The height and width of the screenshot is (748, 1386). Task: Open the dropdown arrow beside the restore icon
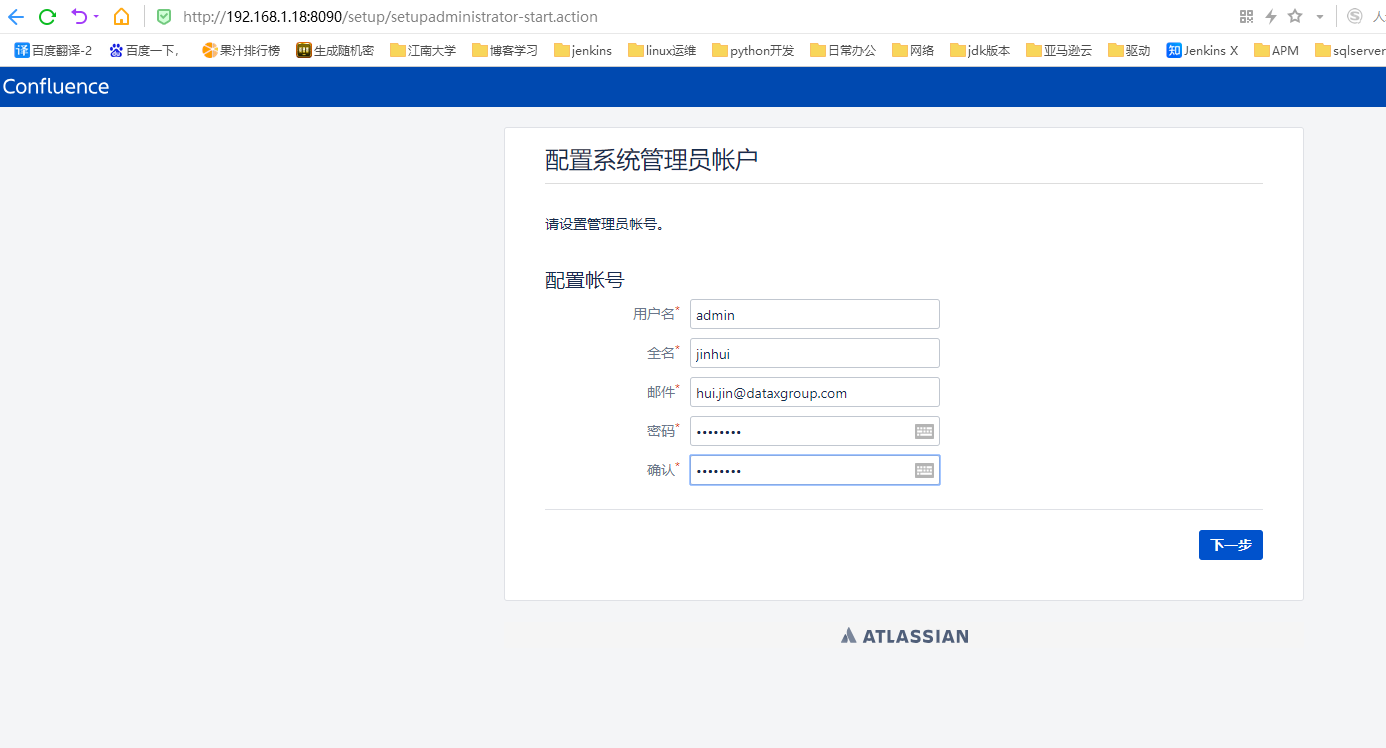click(x=96, y=17)
